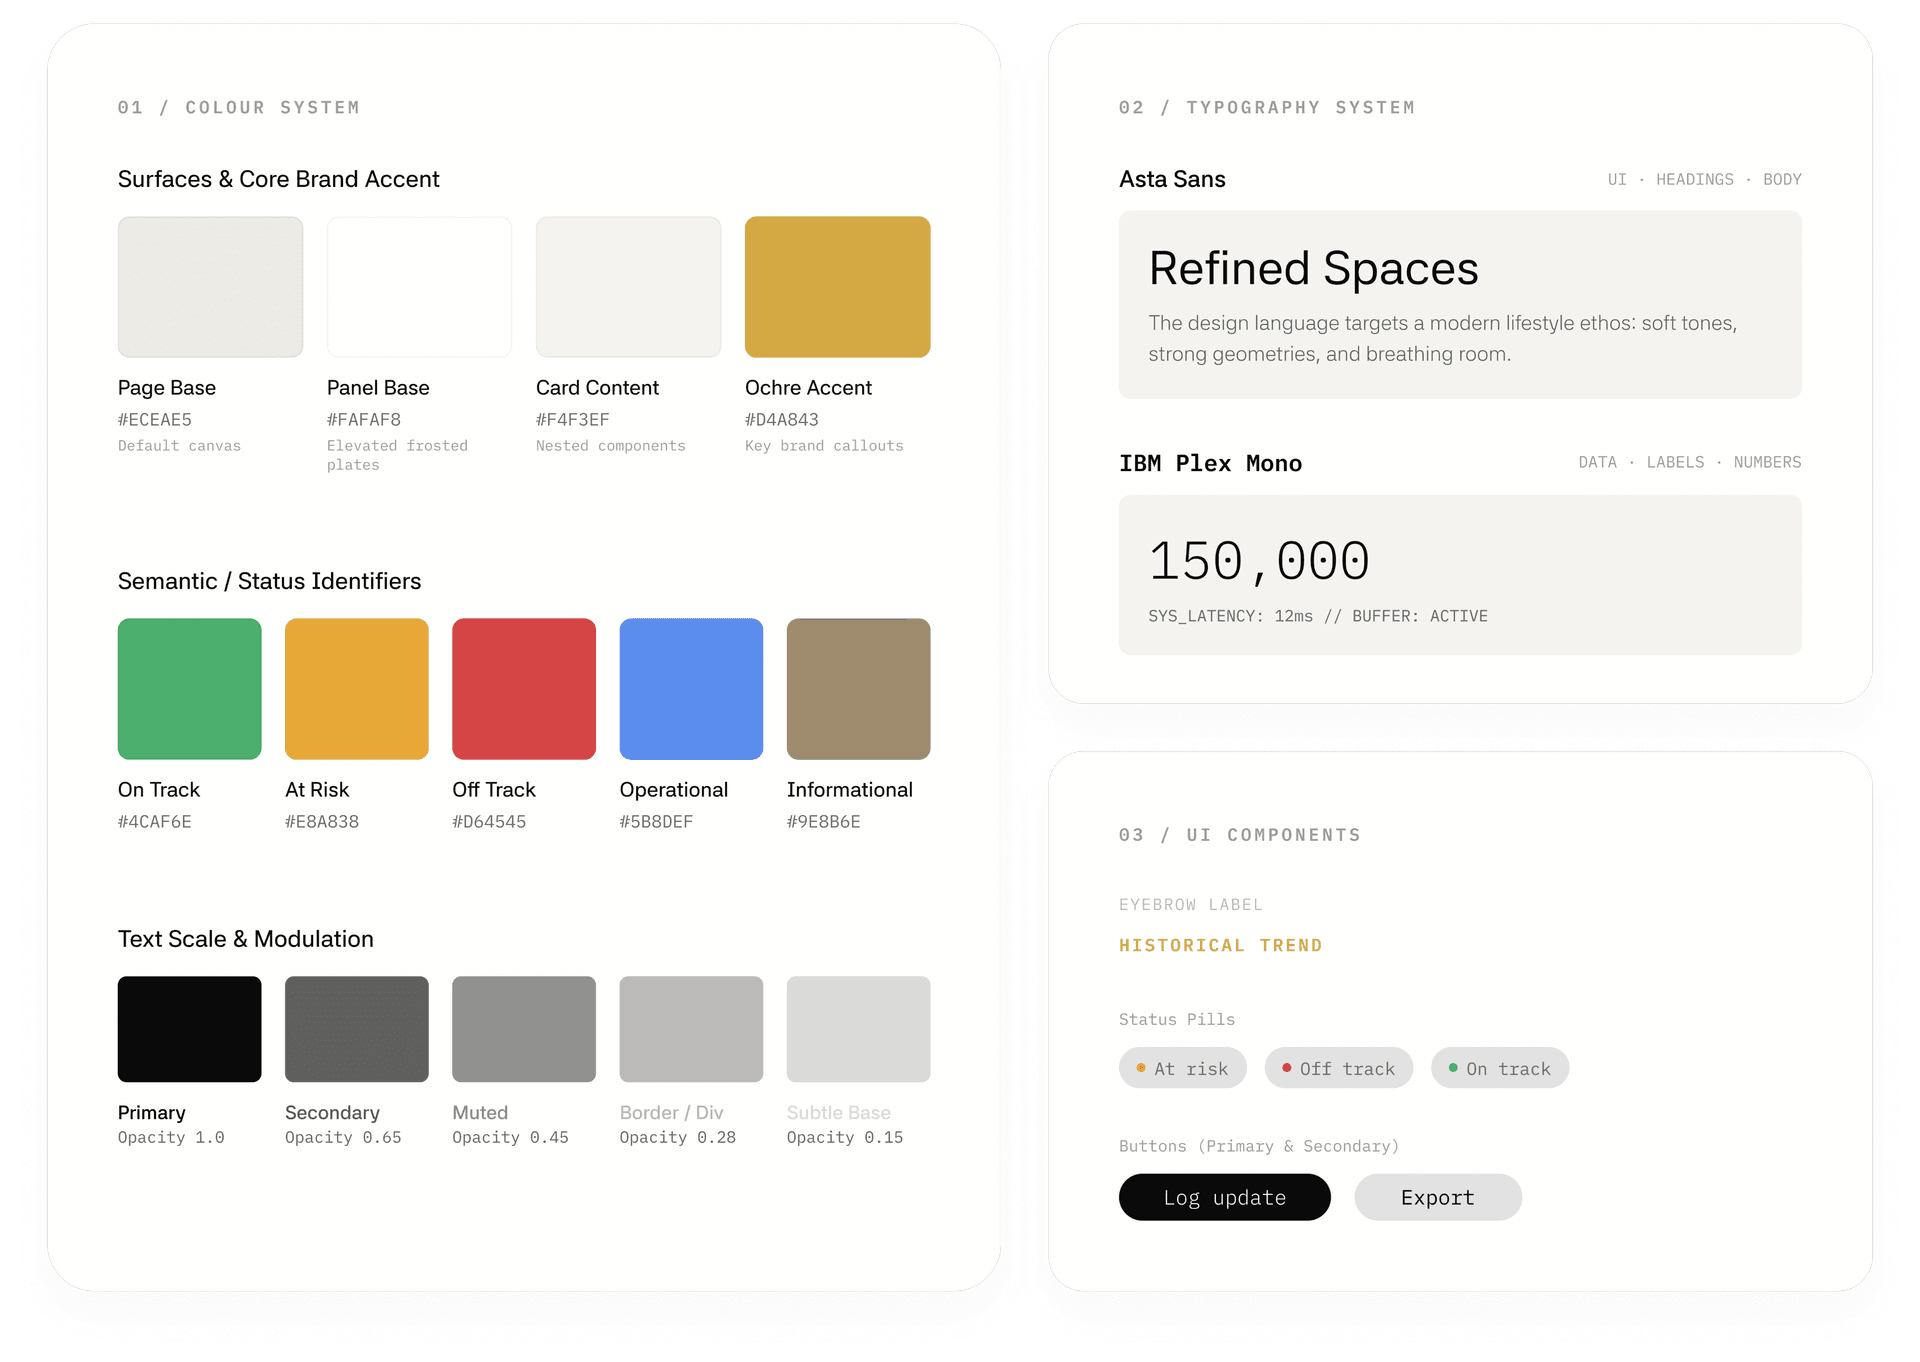The height and width of the screenshot is (1362, 1920).
Task: Click the hex code #E8A838
Action: click(322, 822)
